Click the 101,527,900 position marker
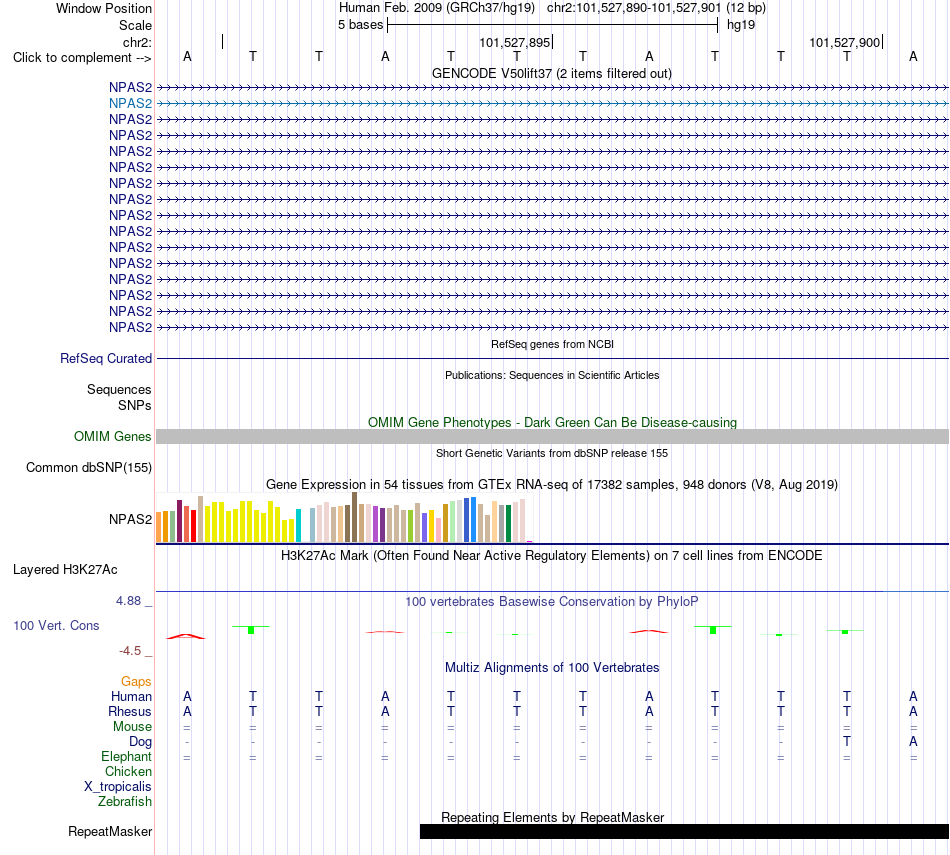This screenshot has height=855, width=950. coord(845,42)
